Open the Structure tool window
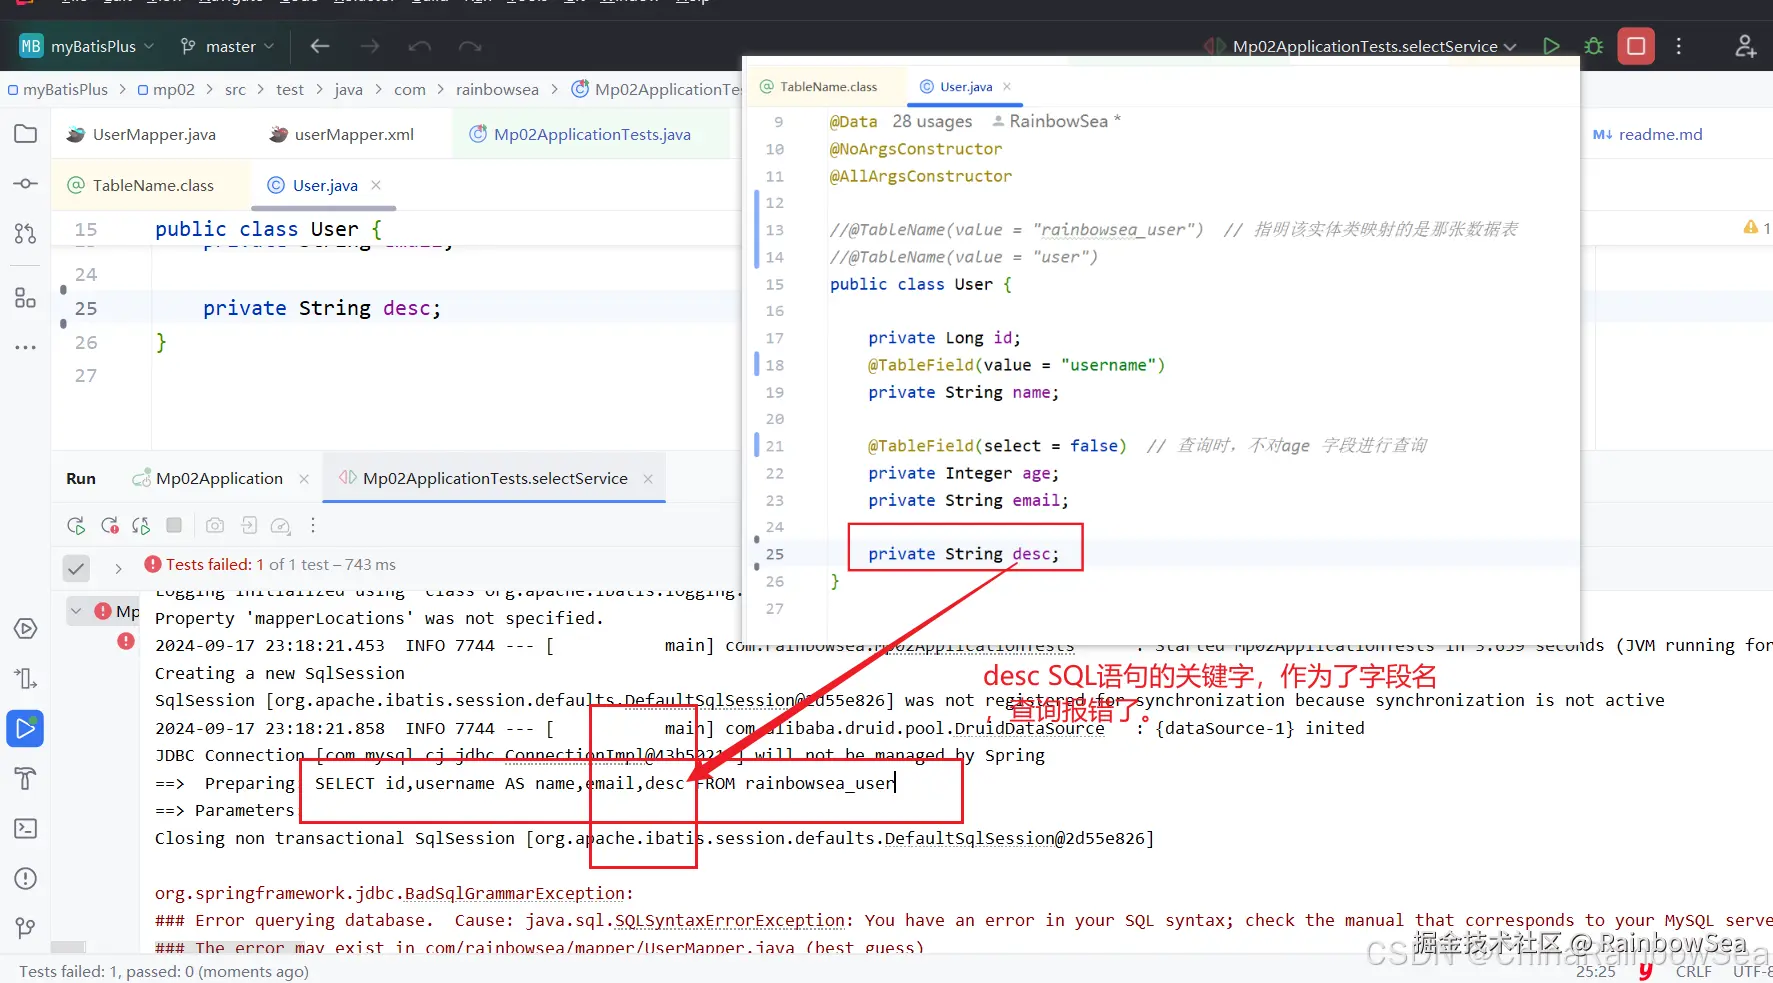The width and height of the screenshot is (1773, 983). (x=26, y=298)
